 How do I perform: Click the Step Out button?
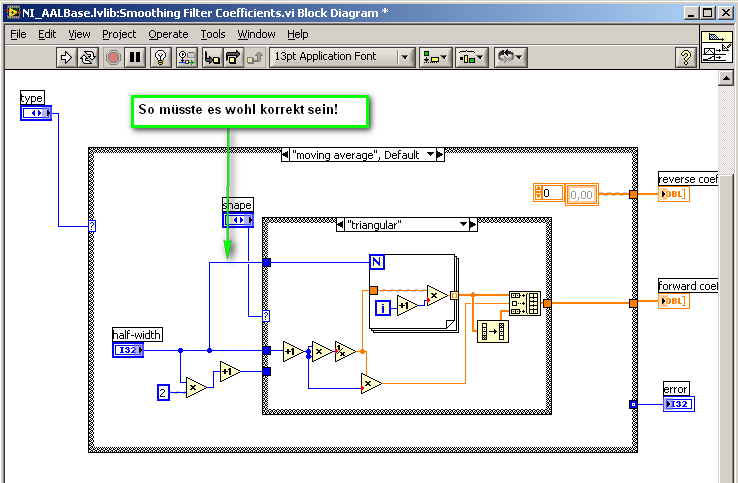(255, 57)
